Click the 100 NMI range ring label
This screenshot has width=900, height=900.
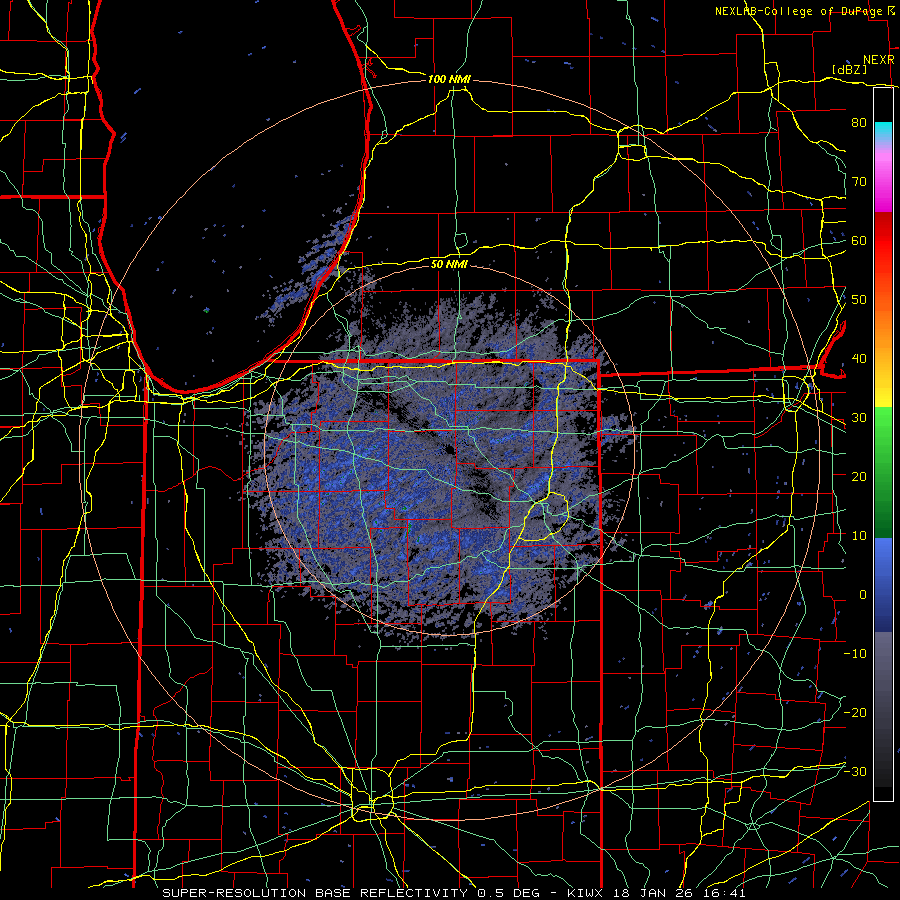[x=449, y=79]
